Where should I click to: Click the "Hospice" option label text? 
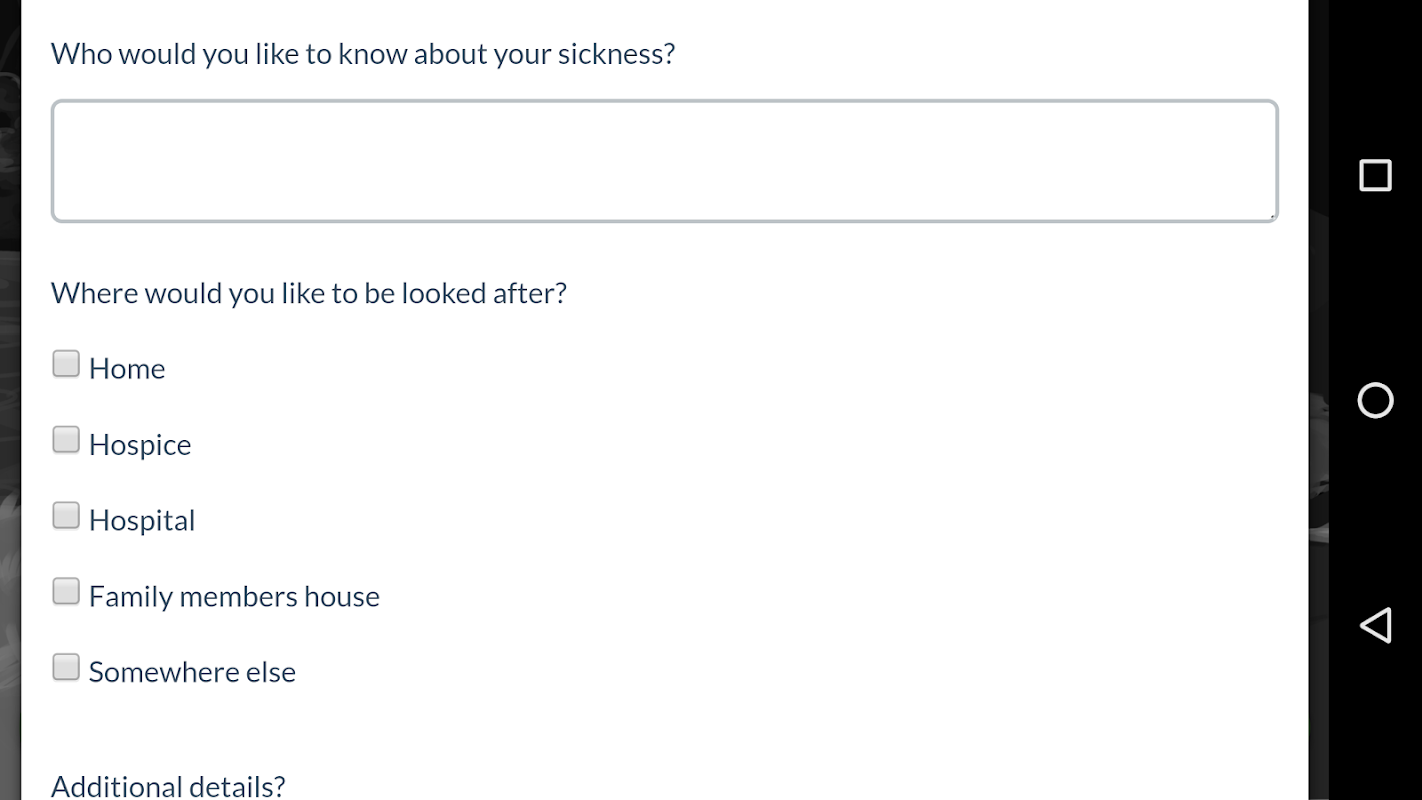tap(140, 445)
